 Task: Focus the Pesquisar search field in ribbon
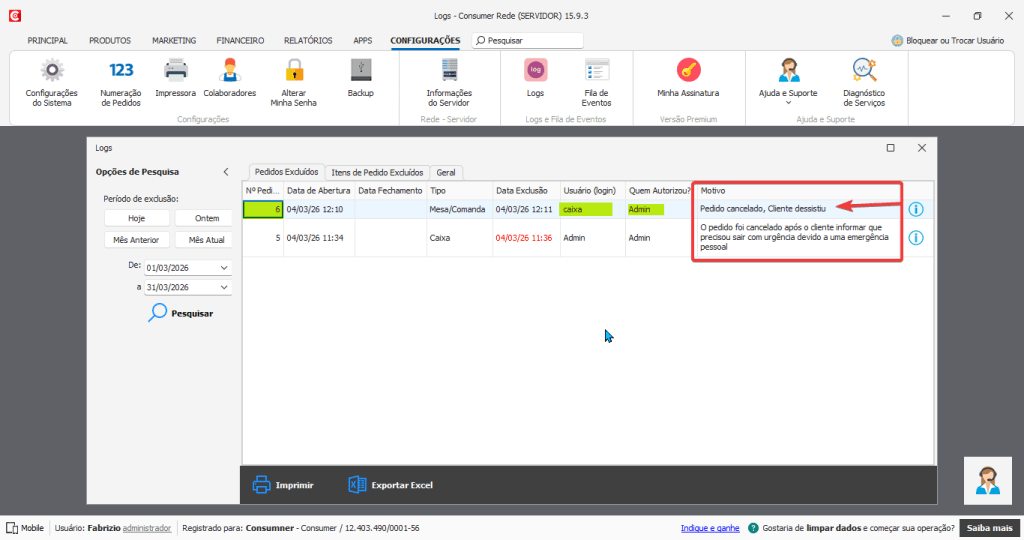click(528, 40)
